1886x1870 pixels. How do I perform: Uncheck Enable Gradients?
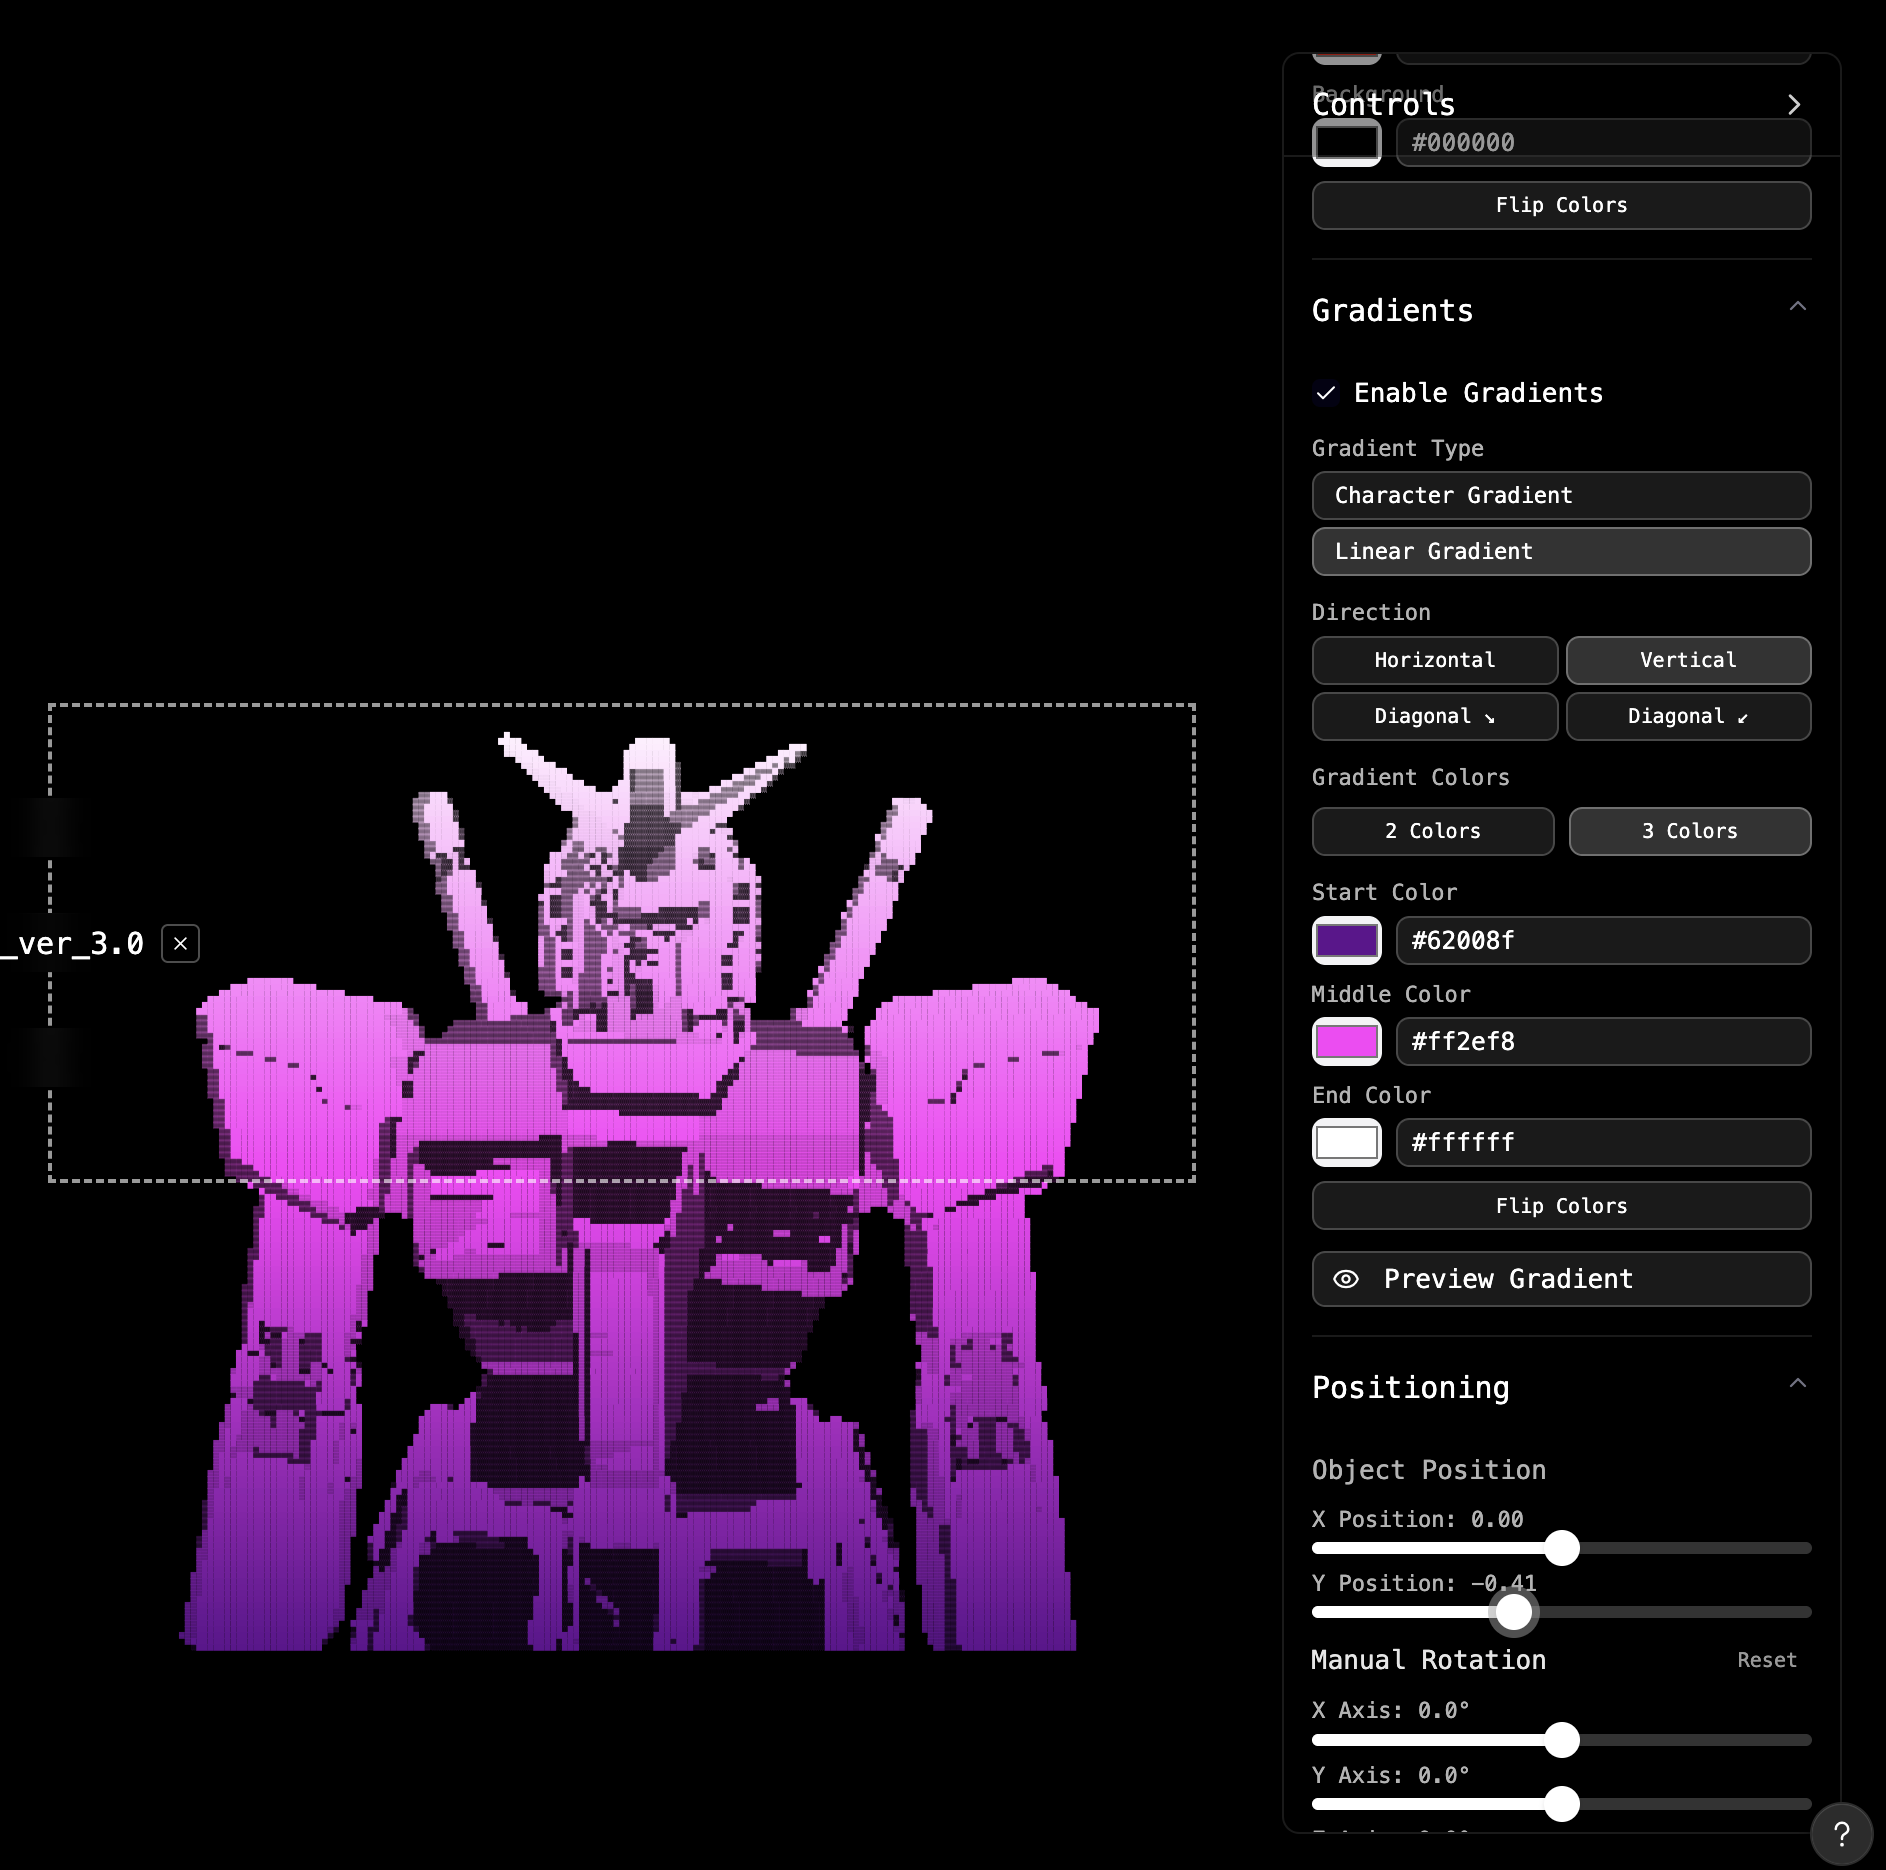(1327, 394)
